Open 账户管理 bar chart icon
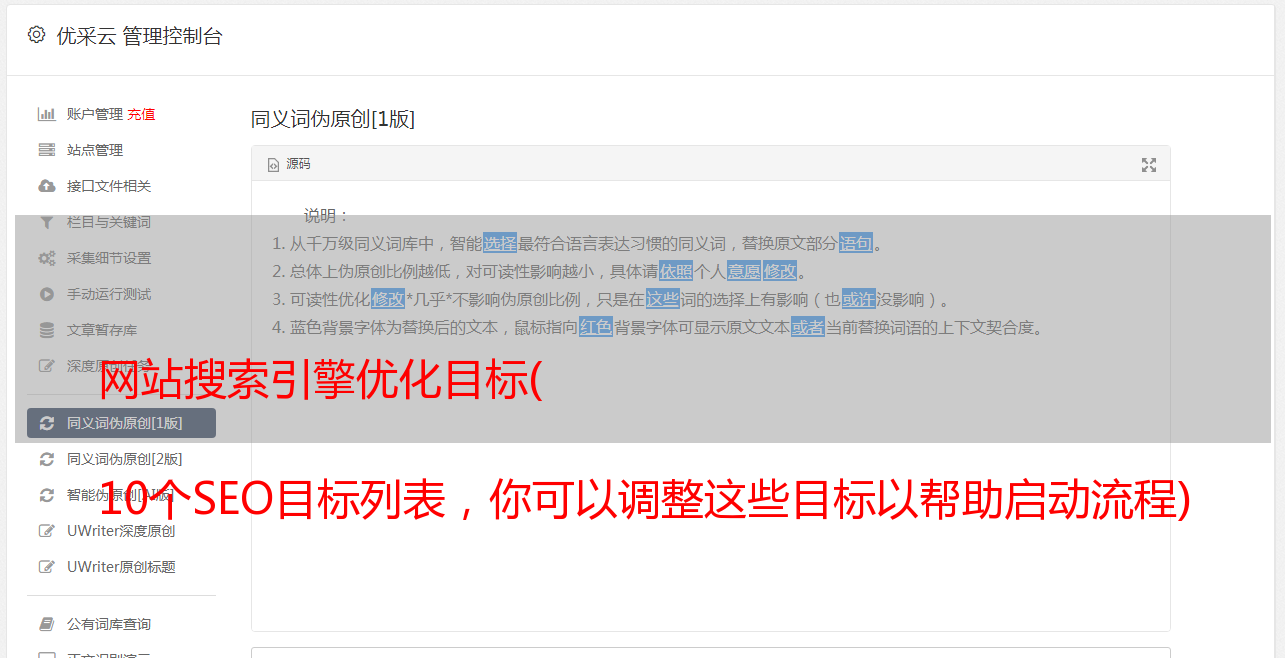 click(46, 114)
